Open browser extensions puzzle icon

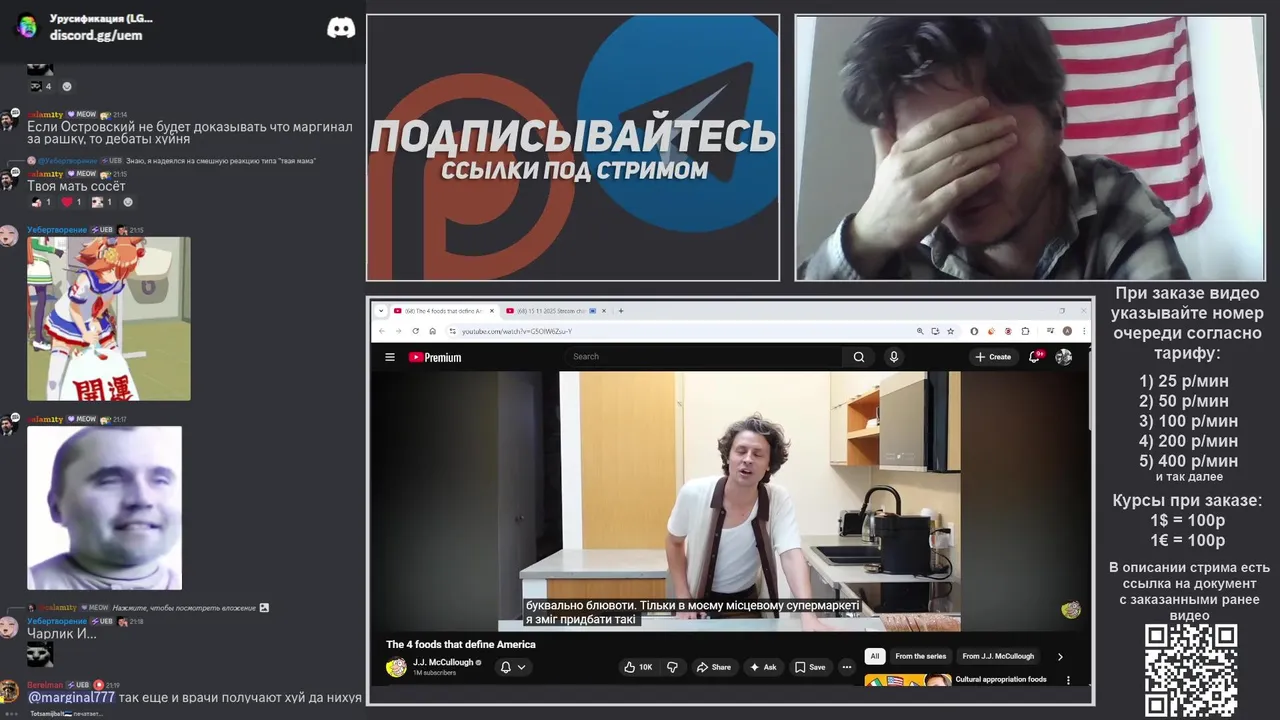[1025, 331]
